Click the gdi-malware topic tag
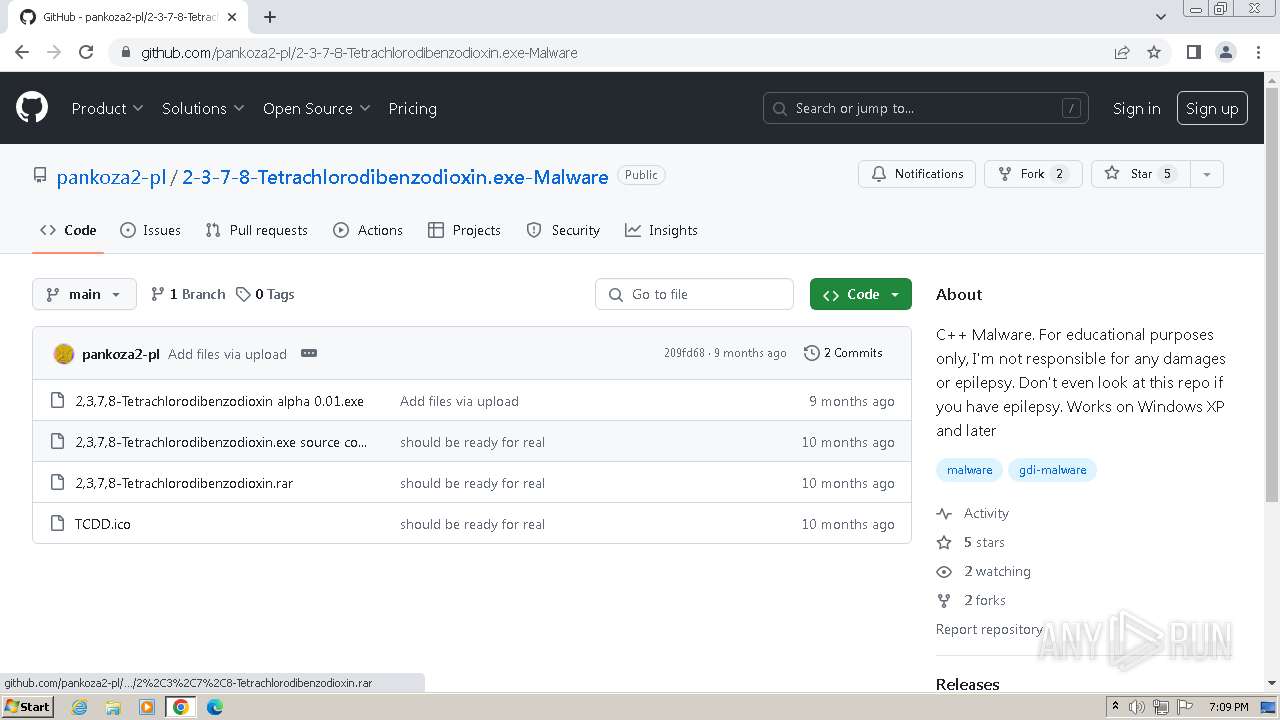 1052,470
